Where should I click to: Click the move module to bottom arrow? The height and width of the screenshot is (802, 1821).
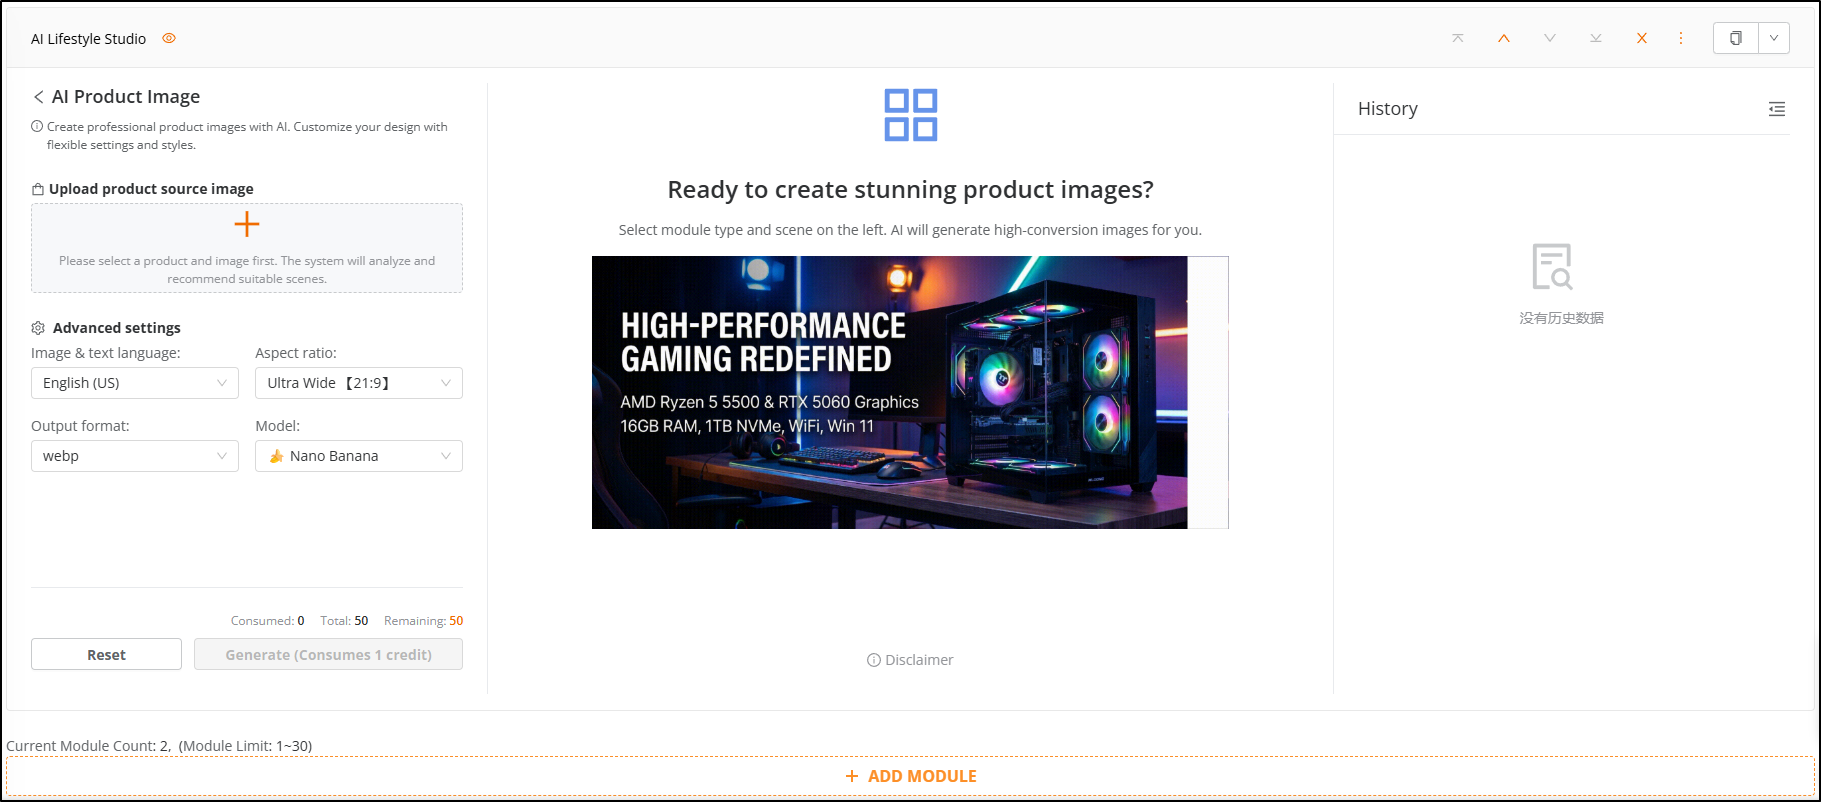[1596, 38]
